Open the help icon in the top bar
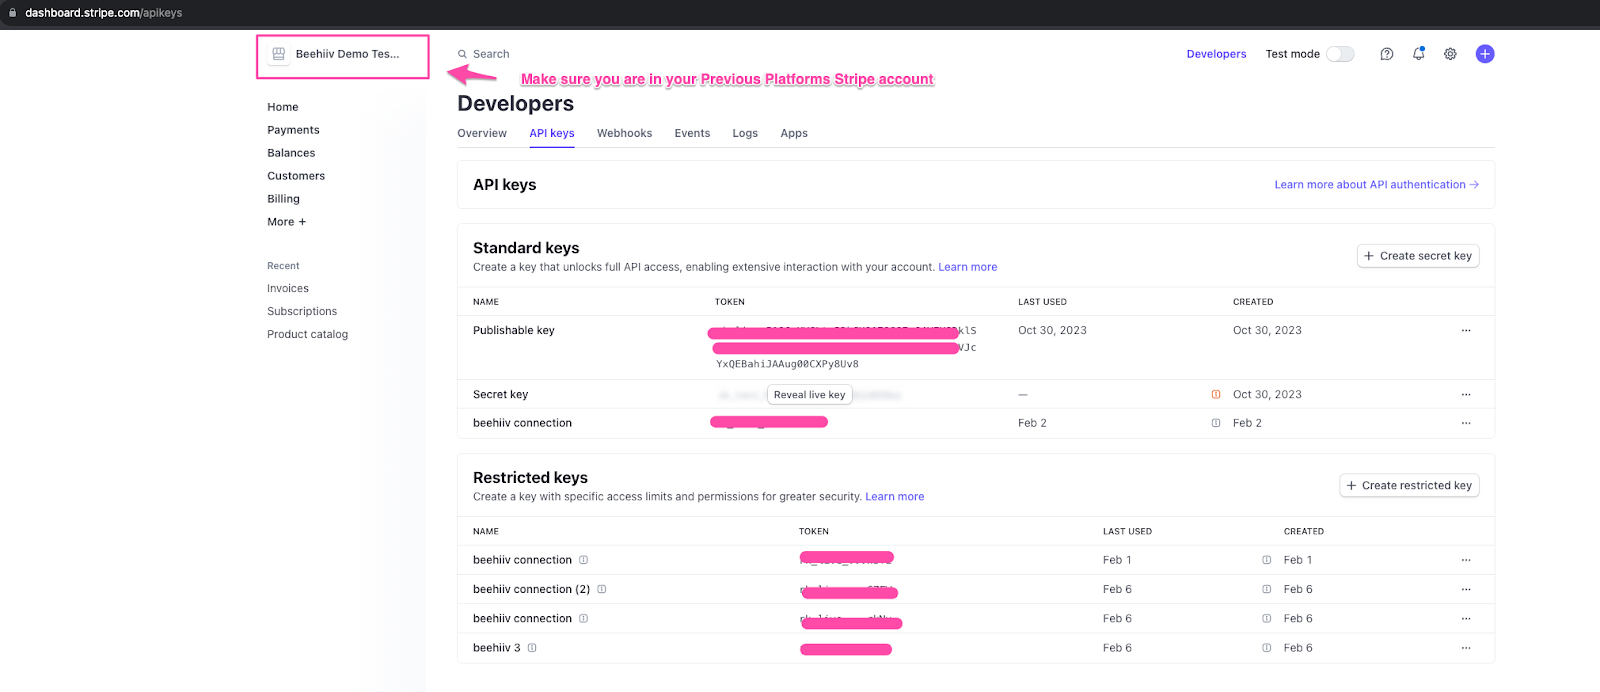The width and height of the screenshot is (1600, 692). click(x=1386, y=54)
